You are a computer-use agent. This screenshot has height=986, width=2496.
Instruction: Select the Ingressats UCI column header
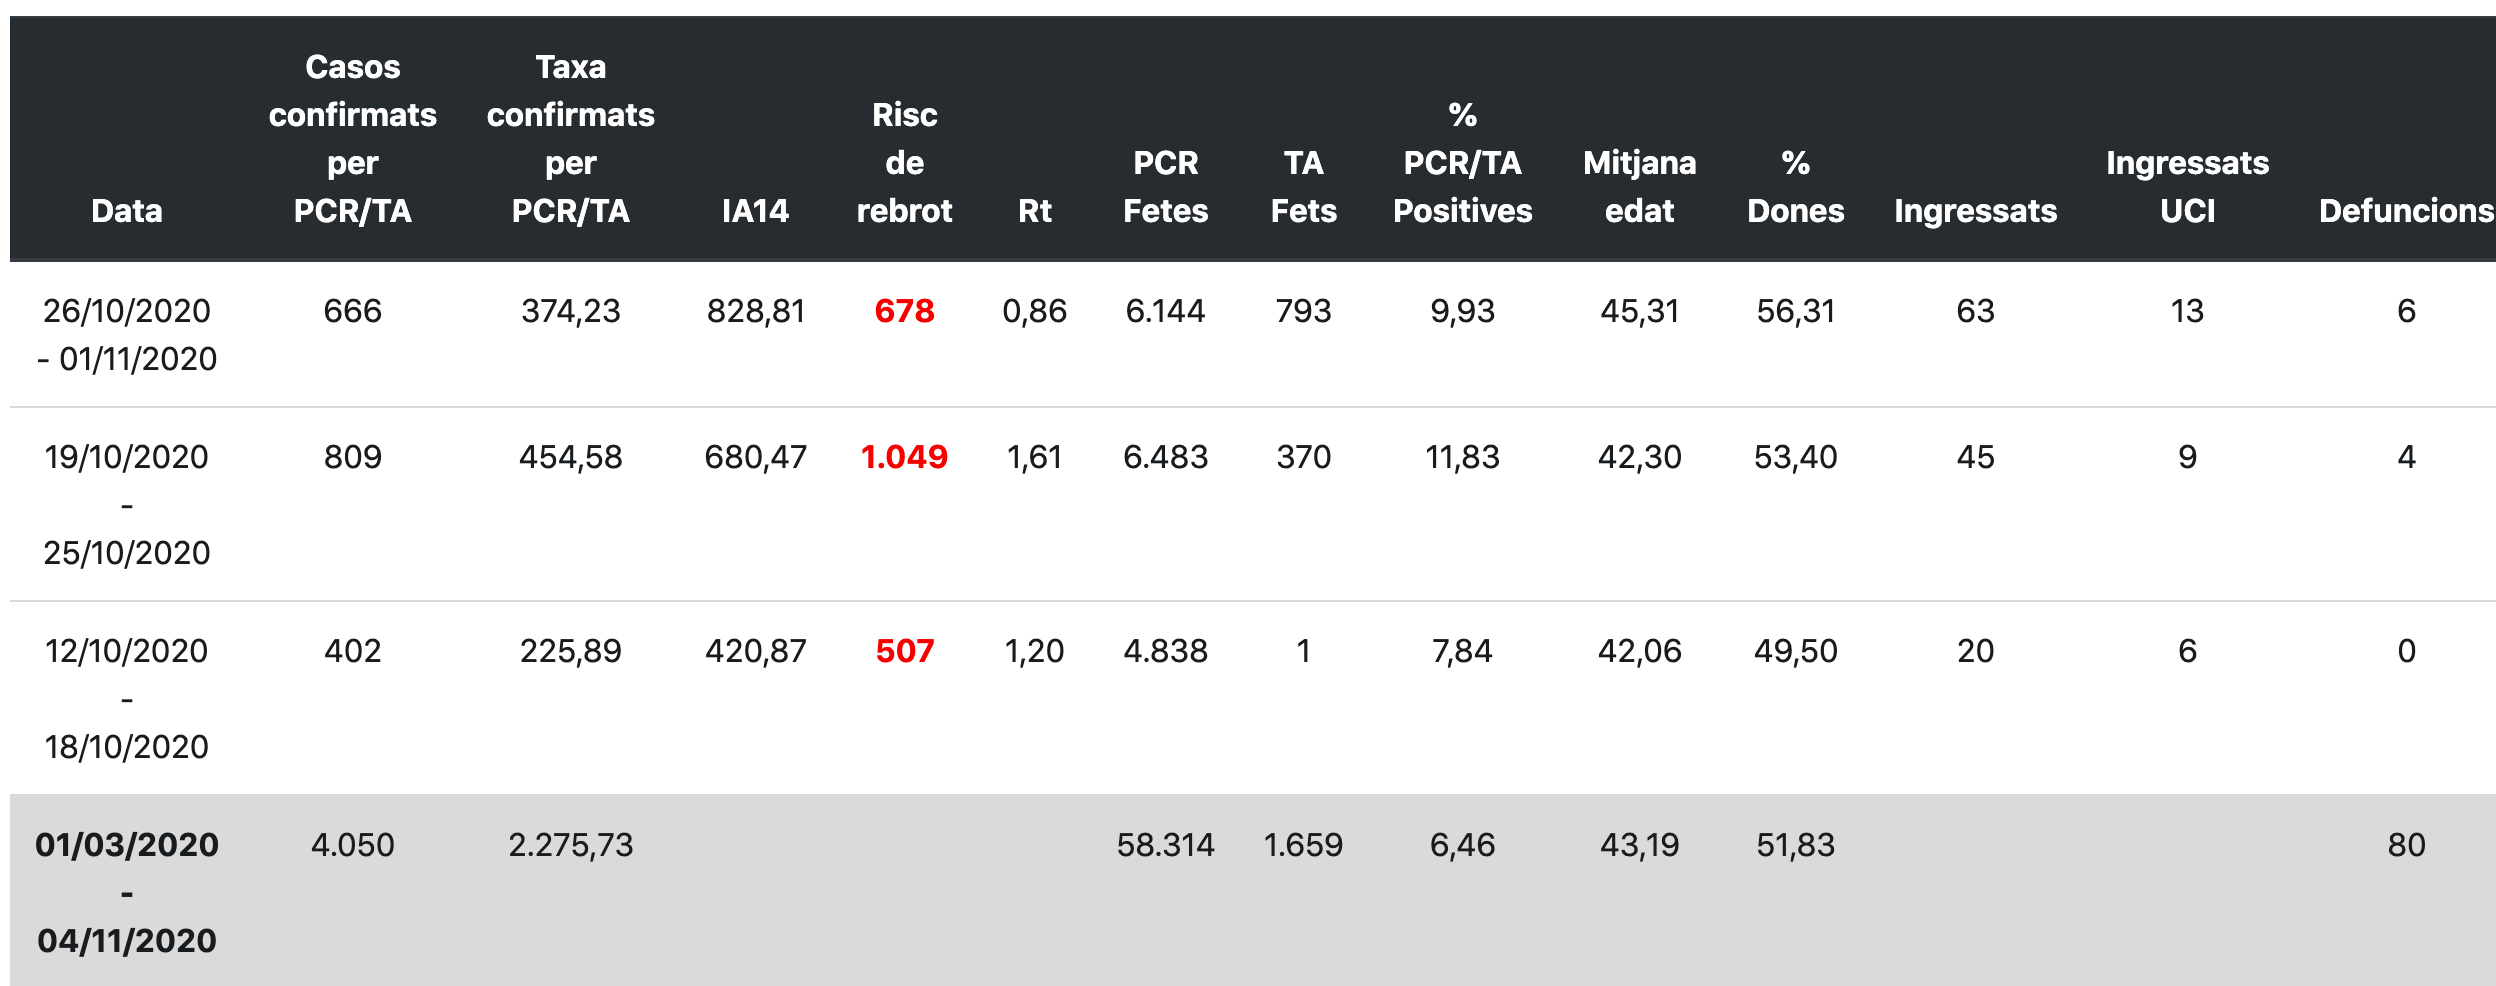click(2187, 187)
